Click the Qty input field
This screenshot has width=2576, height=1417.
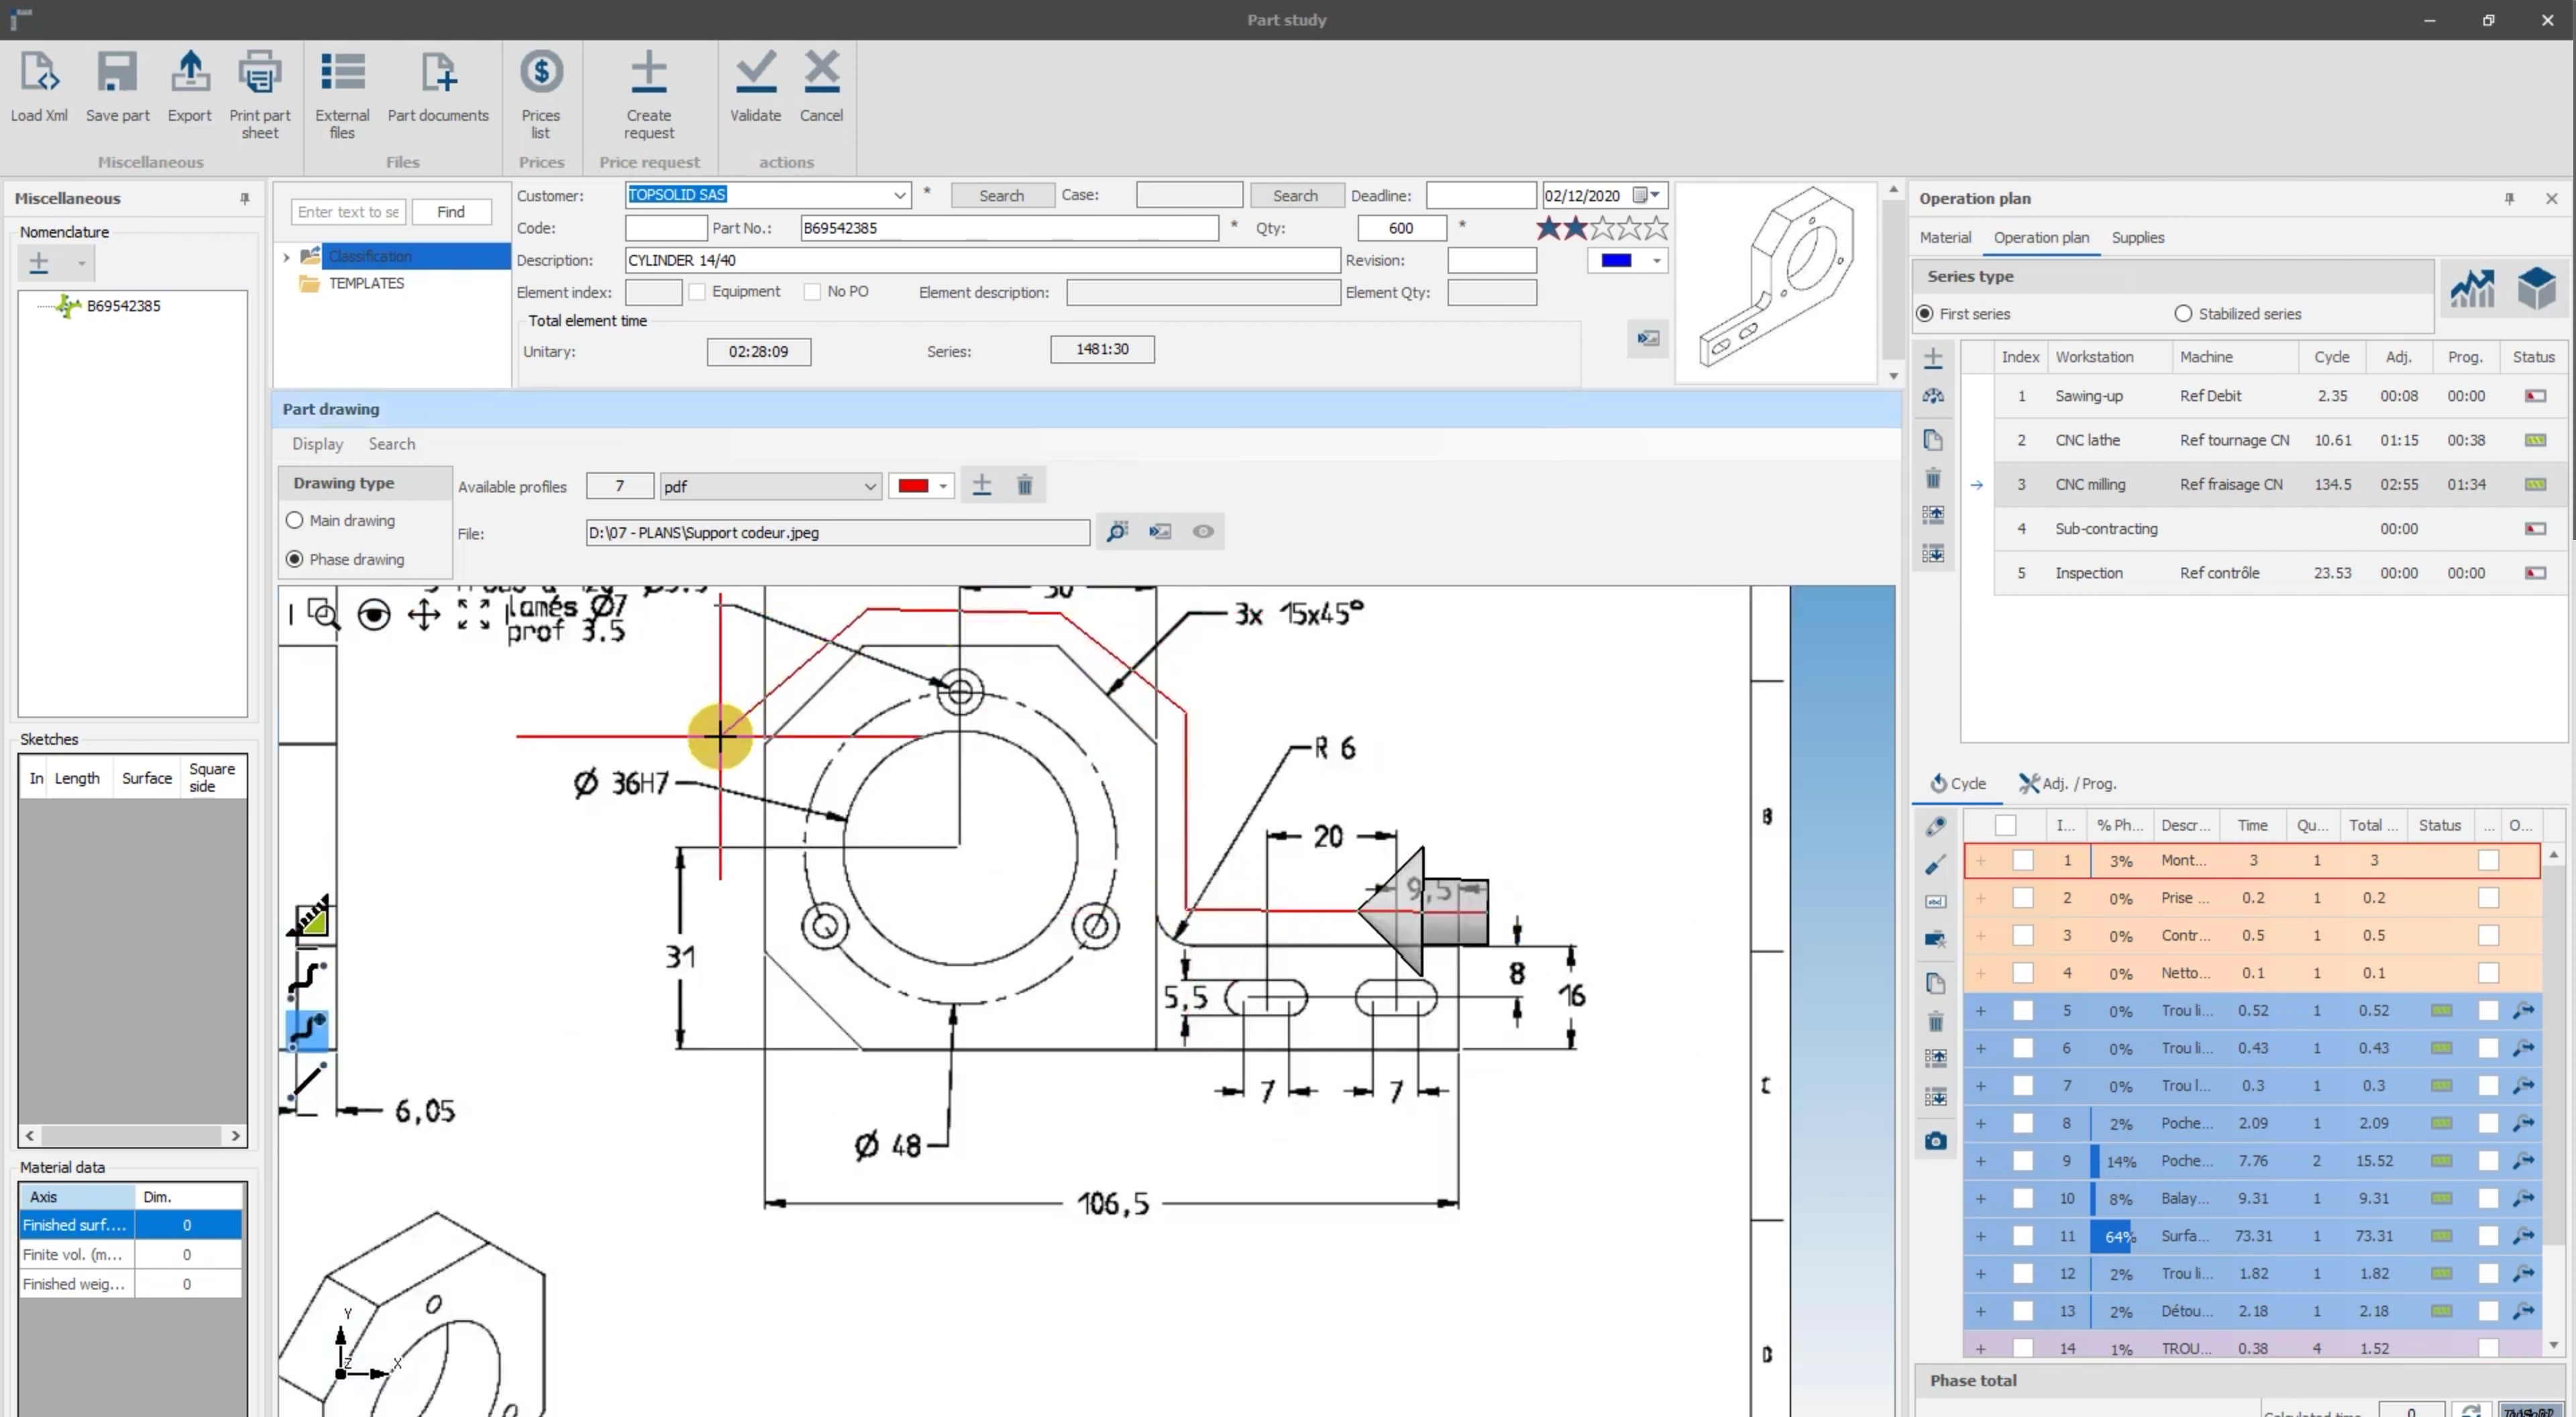(1401, 228)
